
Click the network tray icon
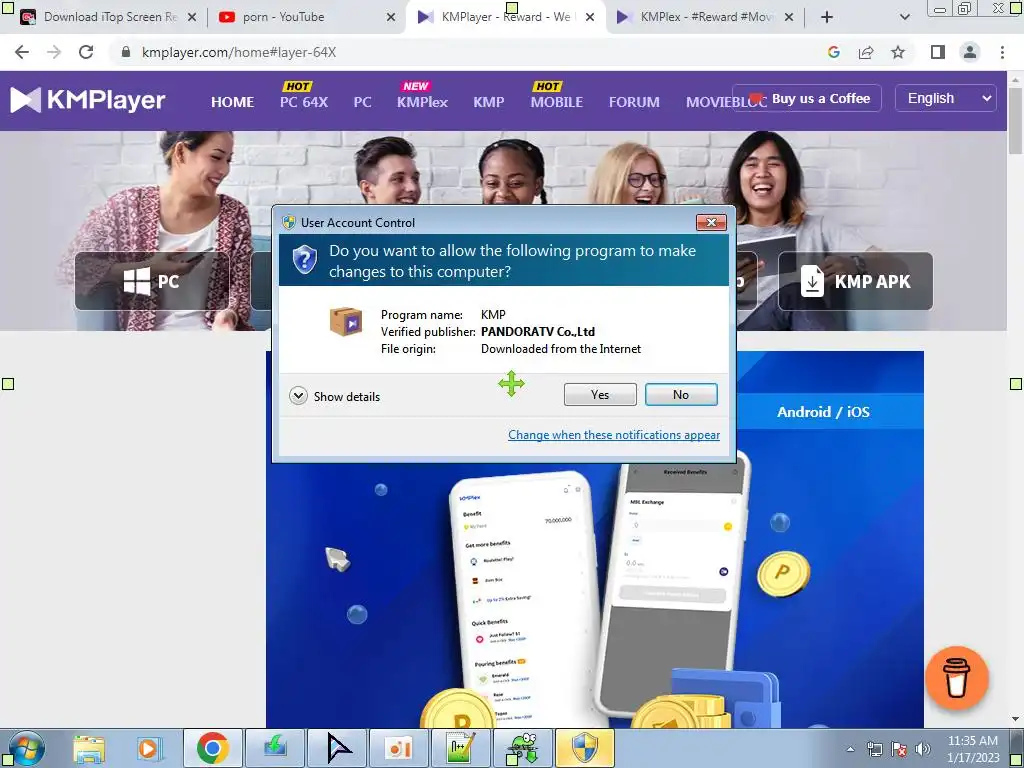pos(874,749)
